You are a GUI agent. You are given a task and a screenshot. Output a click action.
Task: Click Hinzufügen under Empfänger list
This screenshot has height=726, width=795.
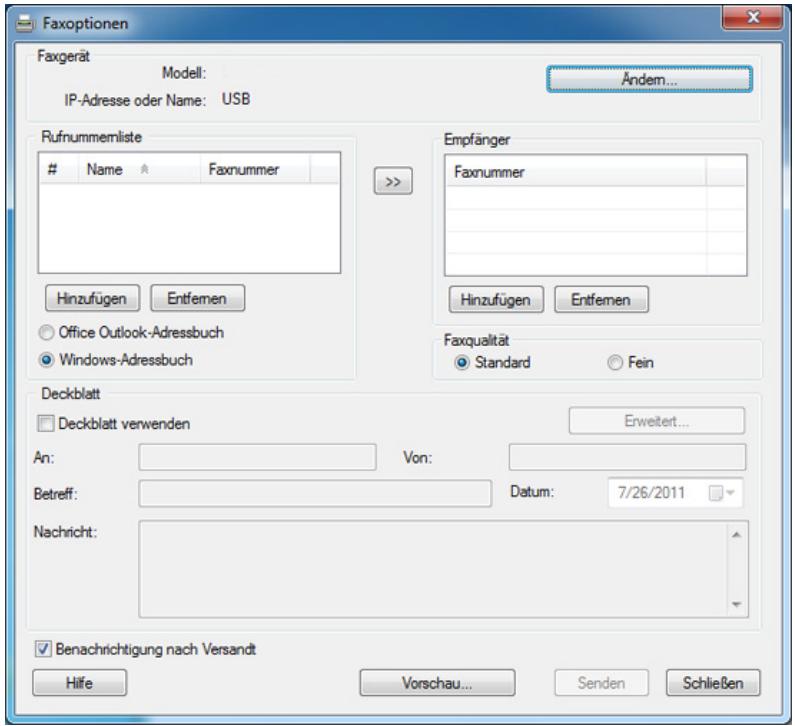(496, 300)
